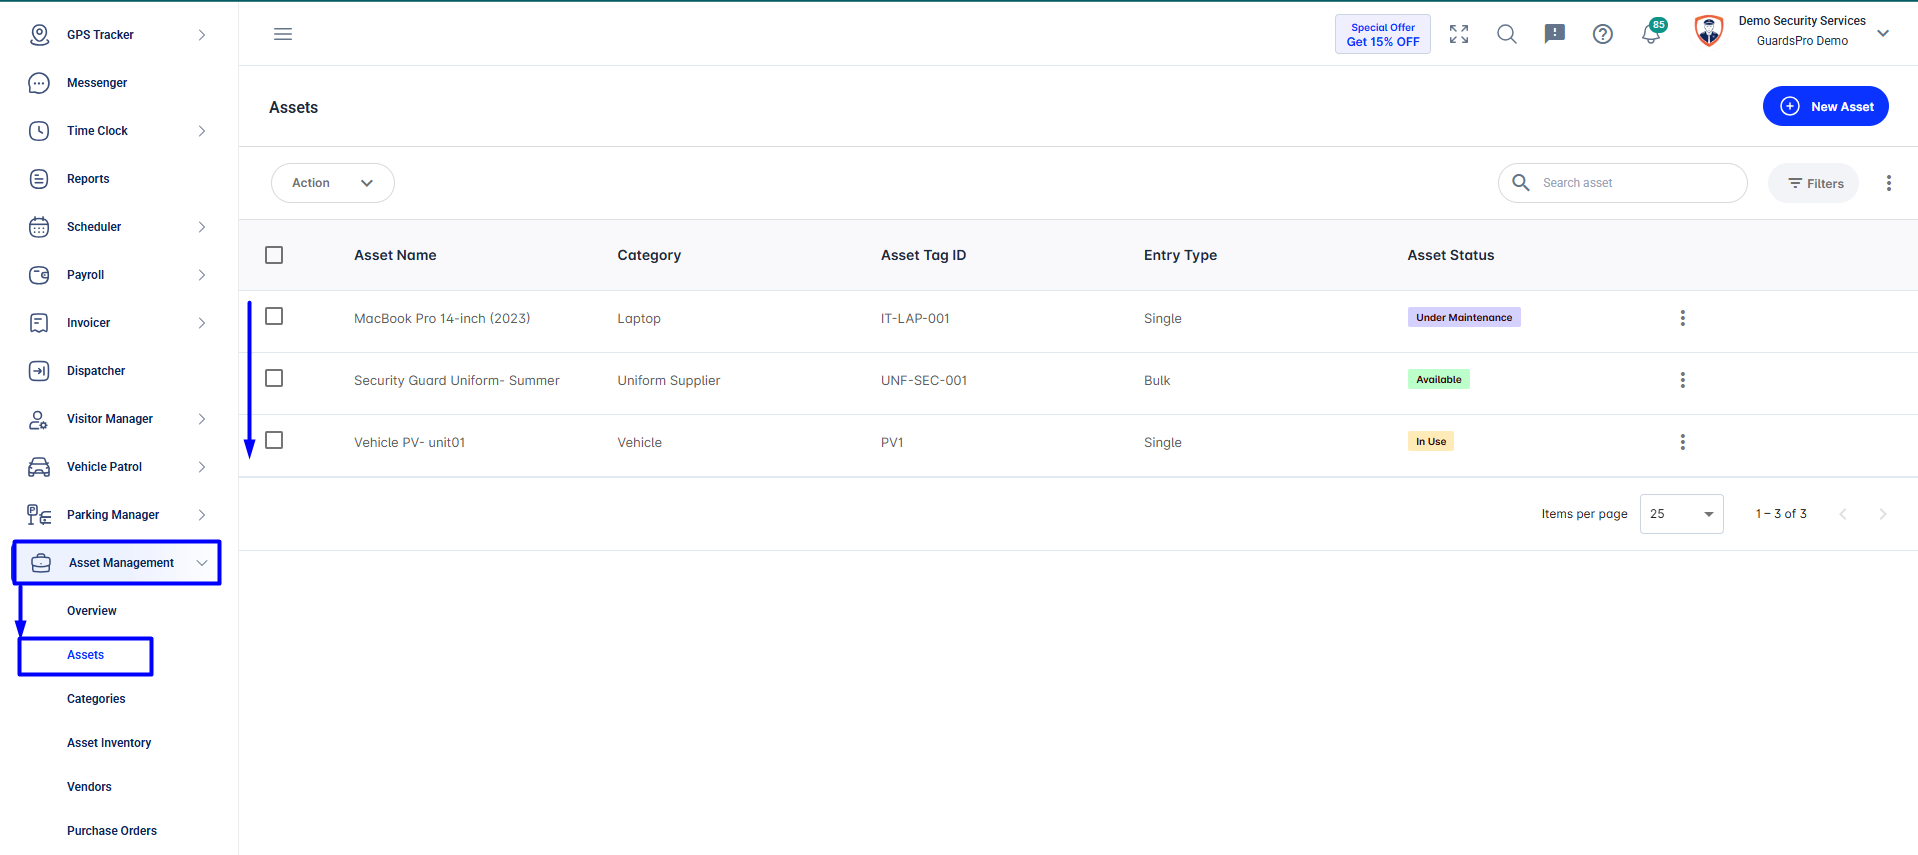
Task: Toggle fullscreen mode icon in header
Action: pyautogui.click(x=1459, y=34)
